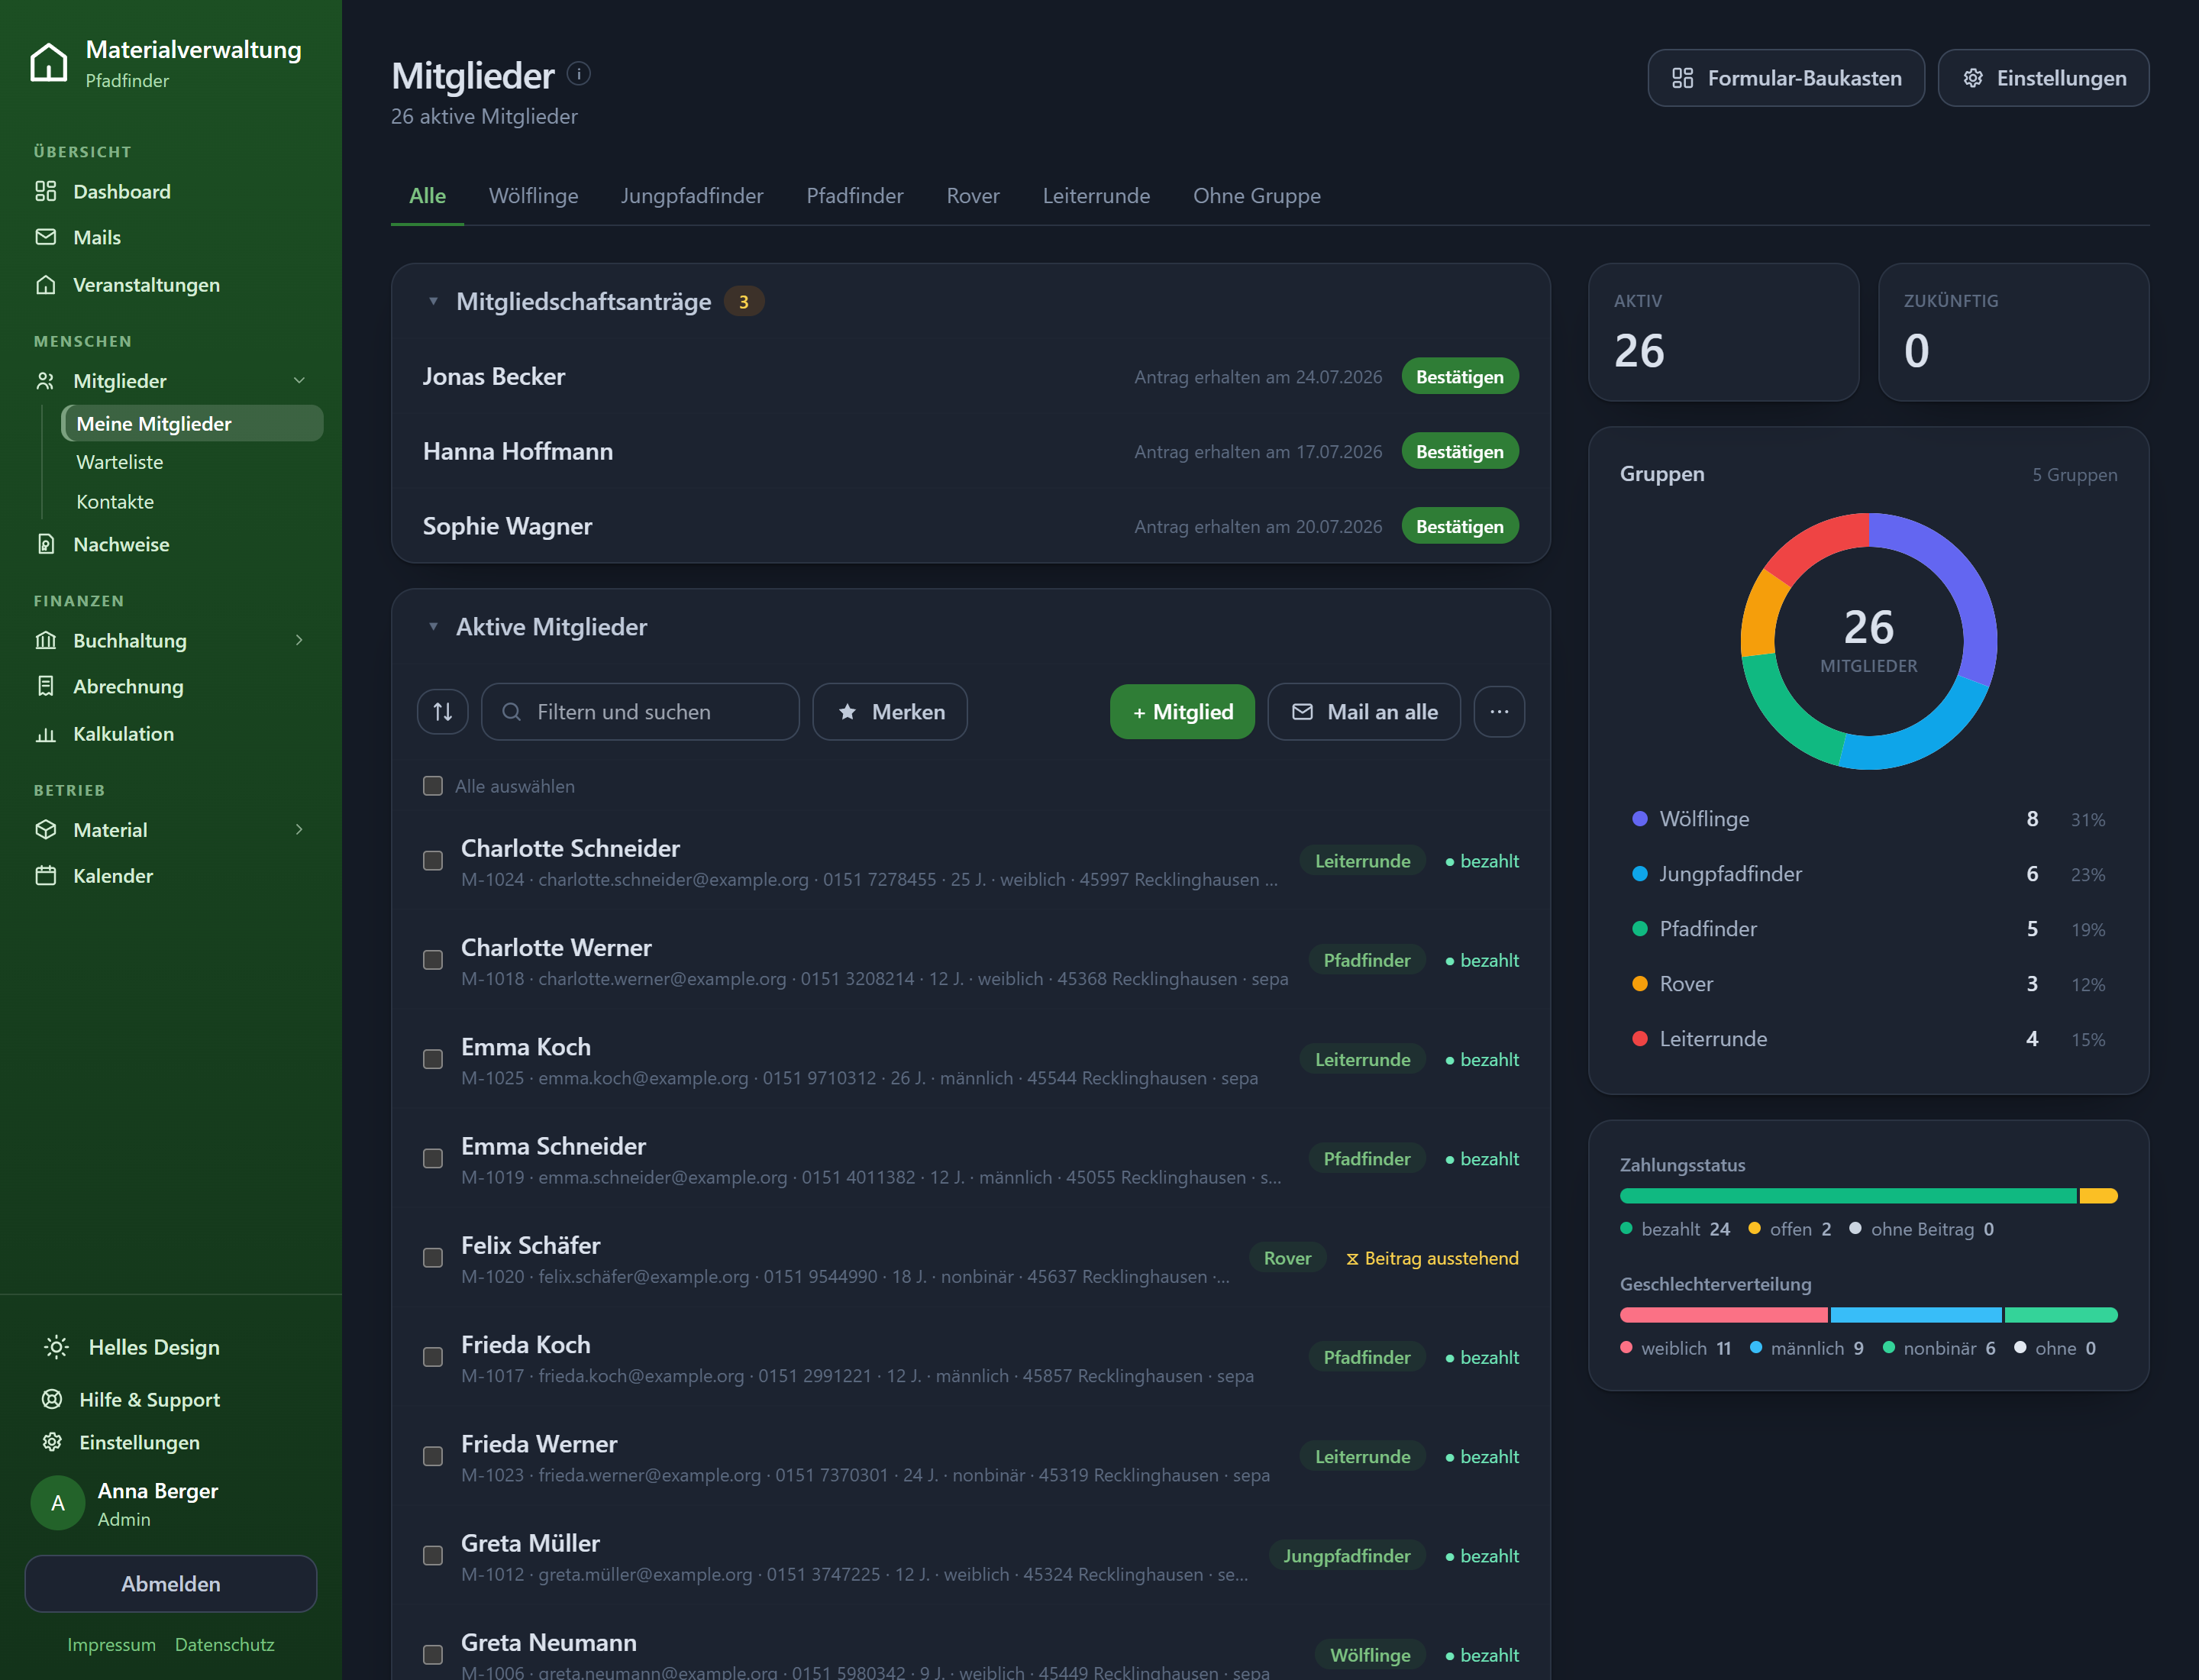Click the Nachweise document icon

(46, 544)
